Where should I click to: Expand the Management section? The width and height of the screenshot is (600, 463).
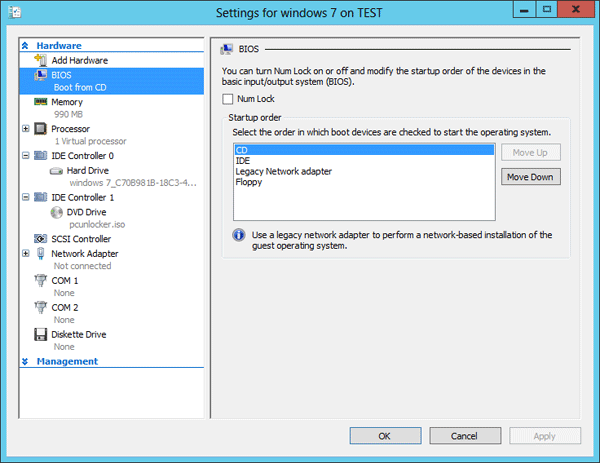(x=26, y=362)
